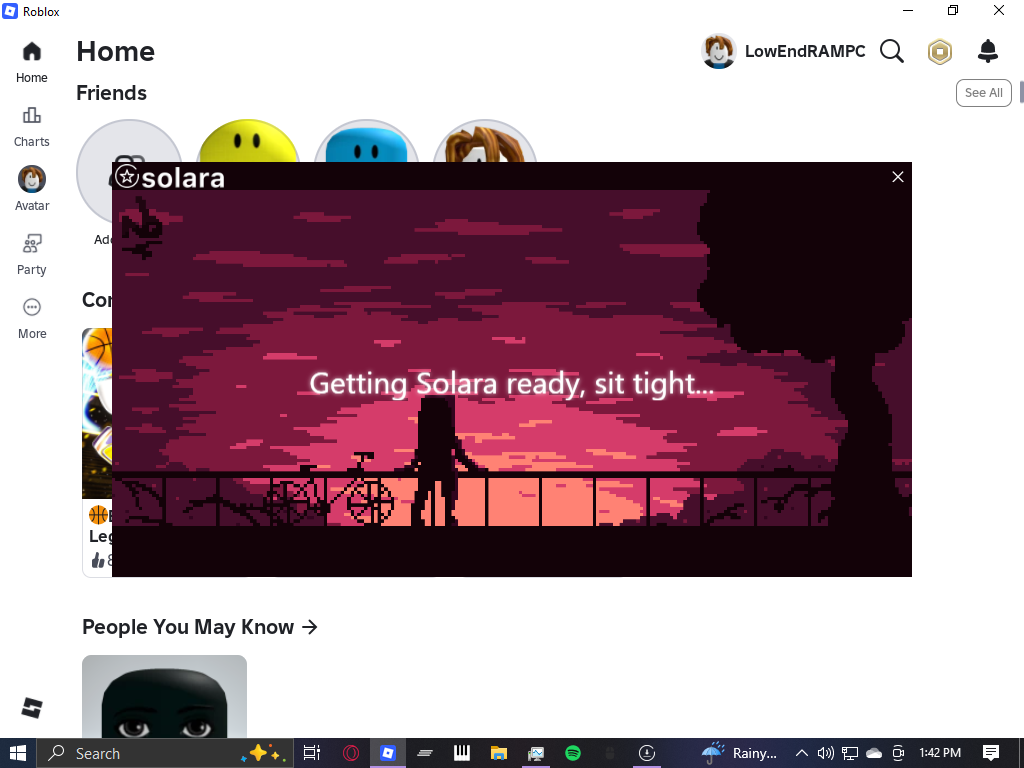The width and height of the screenshot is (1024, 768).
Task: Select the yellow smiley friend avatar
Action: (x=248, y=141)
